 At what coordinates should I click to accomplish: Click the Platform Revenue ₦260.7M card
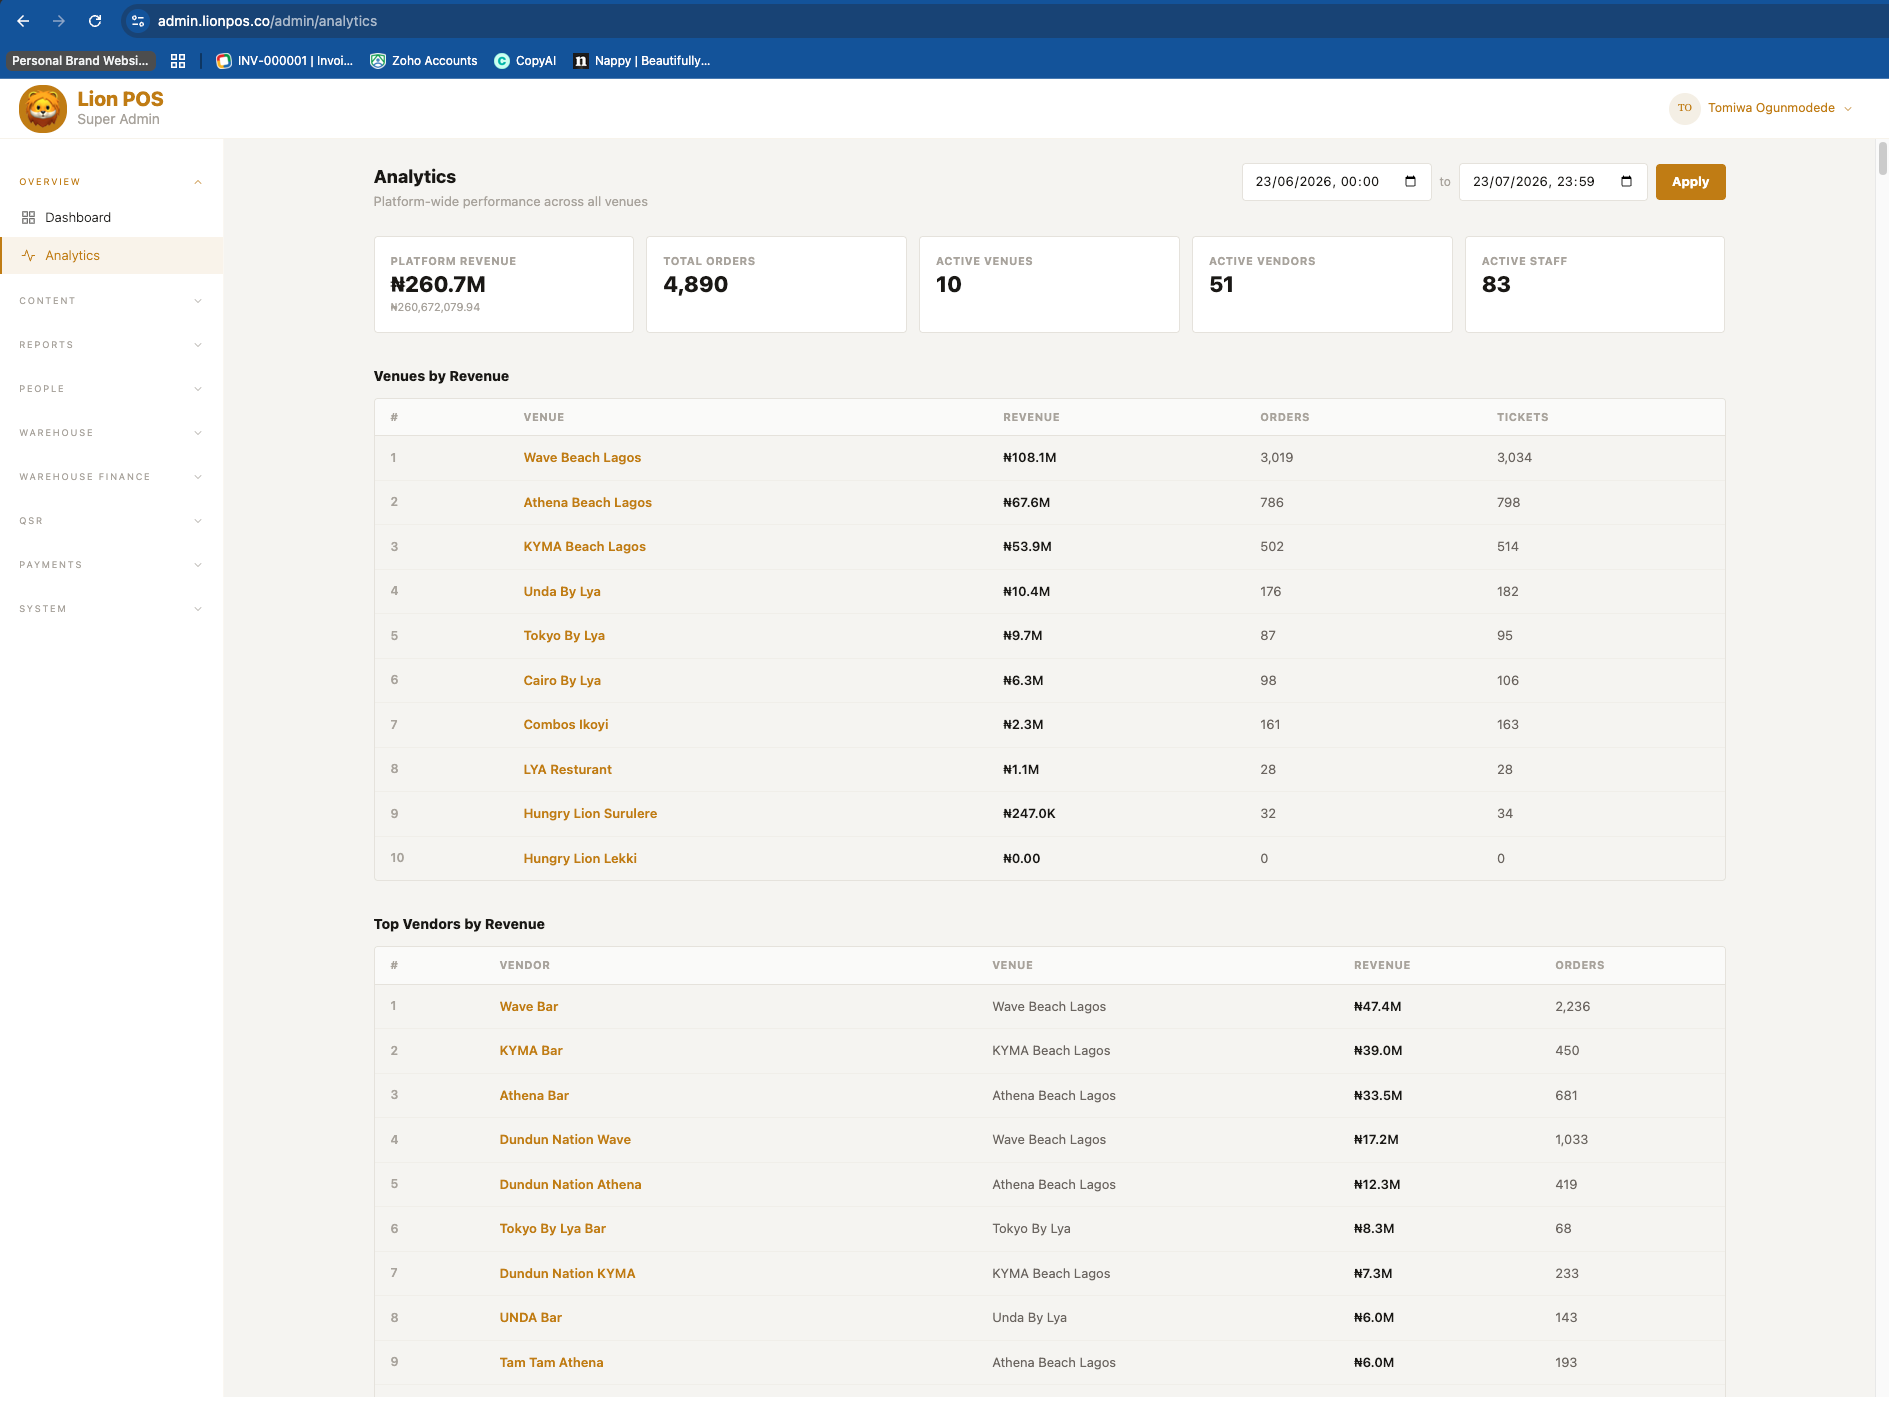click(503, 284)
